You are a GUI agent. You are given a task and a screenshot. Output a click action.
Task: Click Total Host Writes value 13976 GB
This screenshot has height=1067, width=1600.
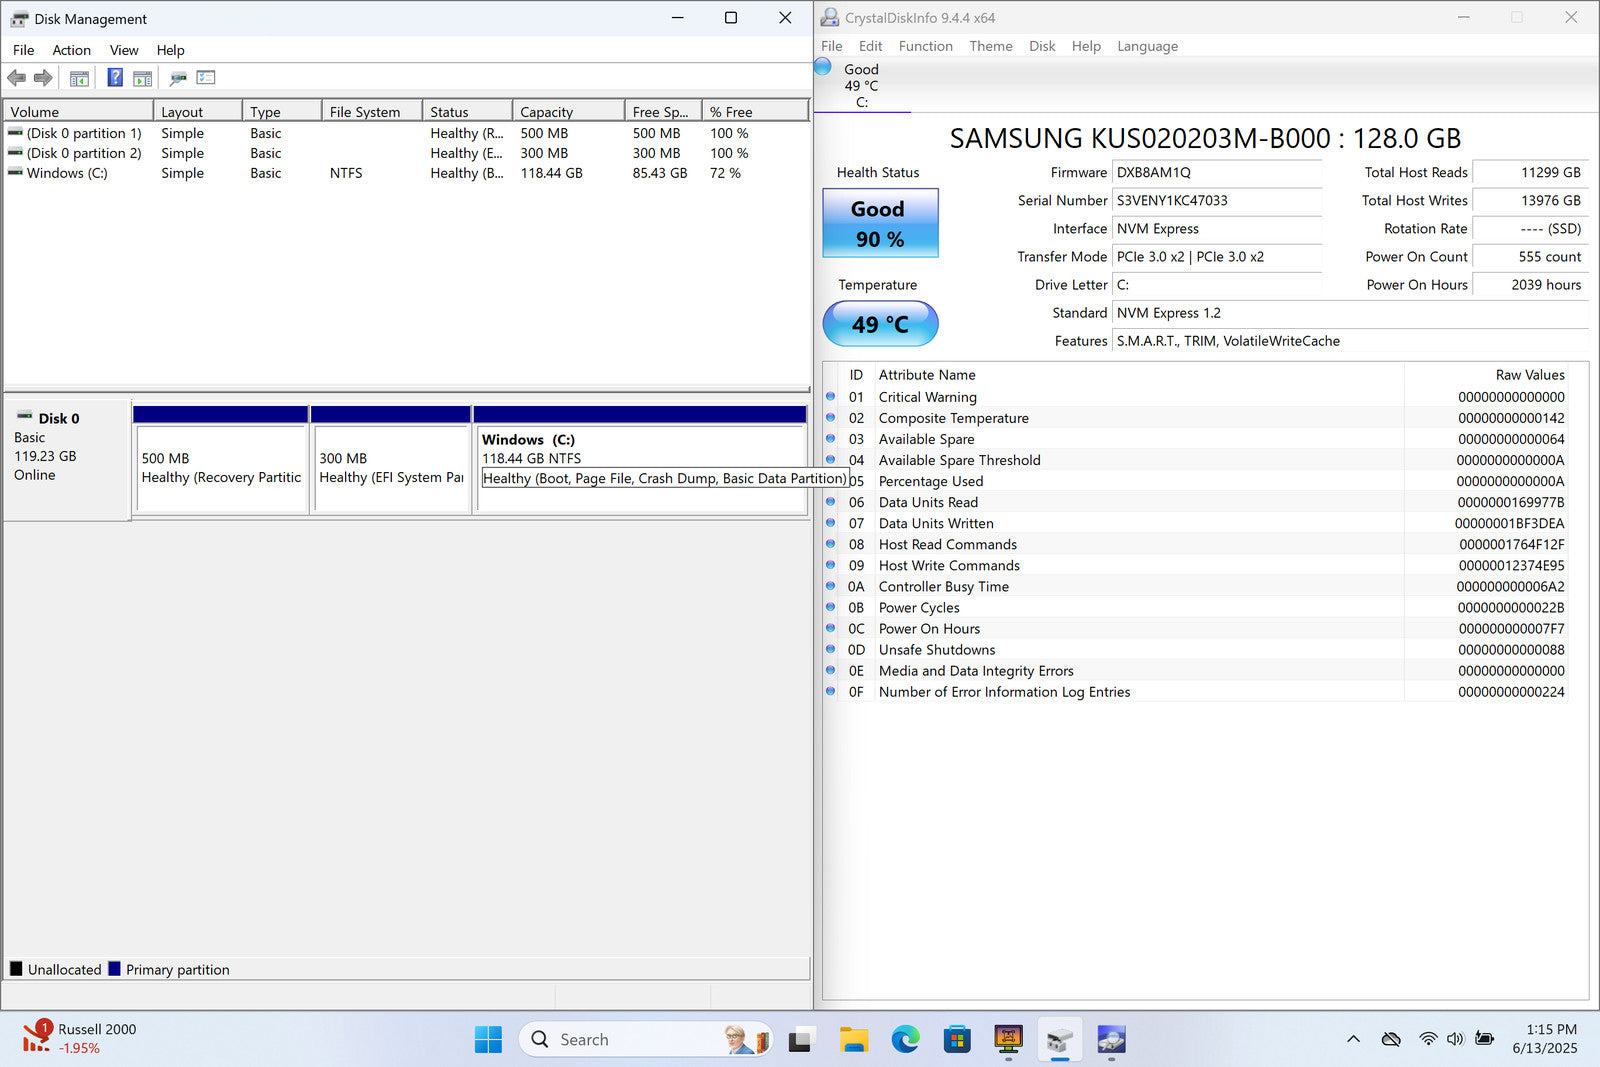1530,200
